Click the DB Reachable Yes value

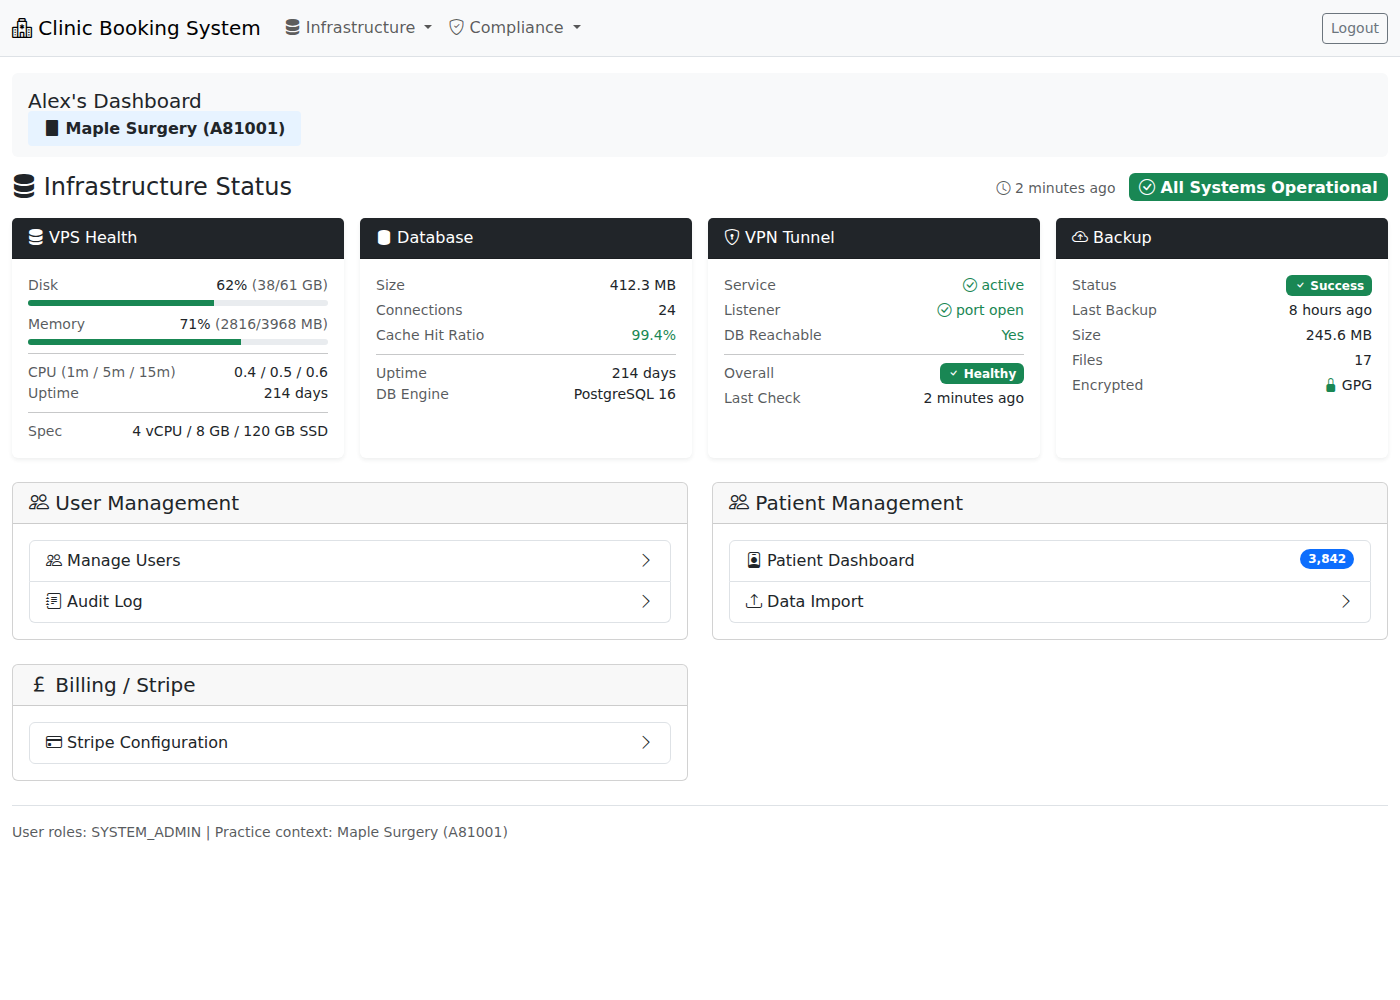(1013, 335)
